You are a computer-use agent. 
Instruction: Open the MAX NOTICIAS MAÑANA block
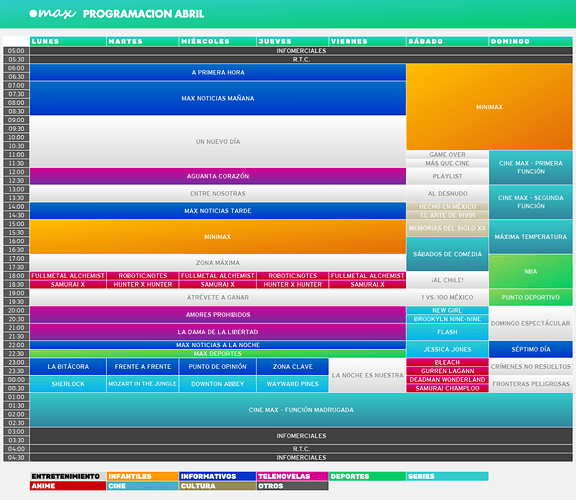click(218, 98)
